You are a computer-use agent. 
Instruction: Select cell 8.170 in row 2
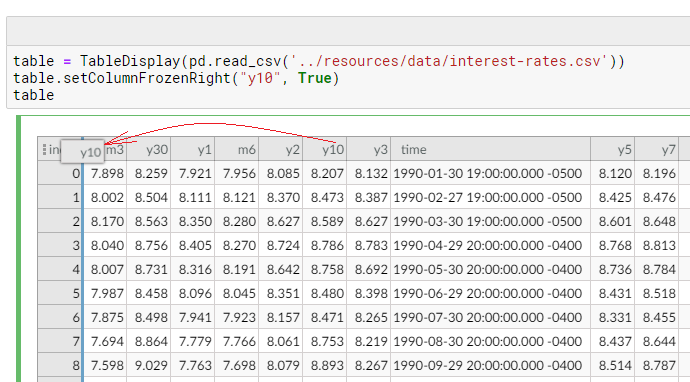click(x=105, y=221)
